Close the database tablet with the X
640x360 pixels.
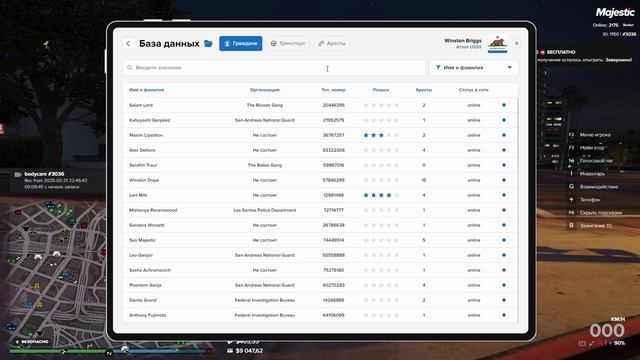(x=516, y=43)
